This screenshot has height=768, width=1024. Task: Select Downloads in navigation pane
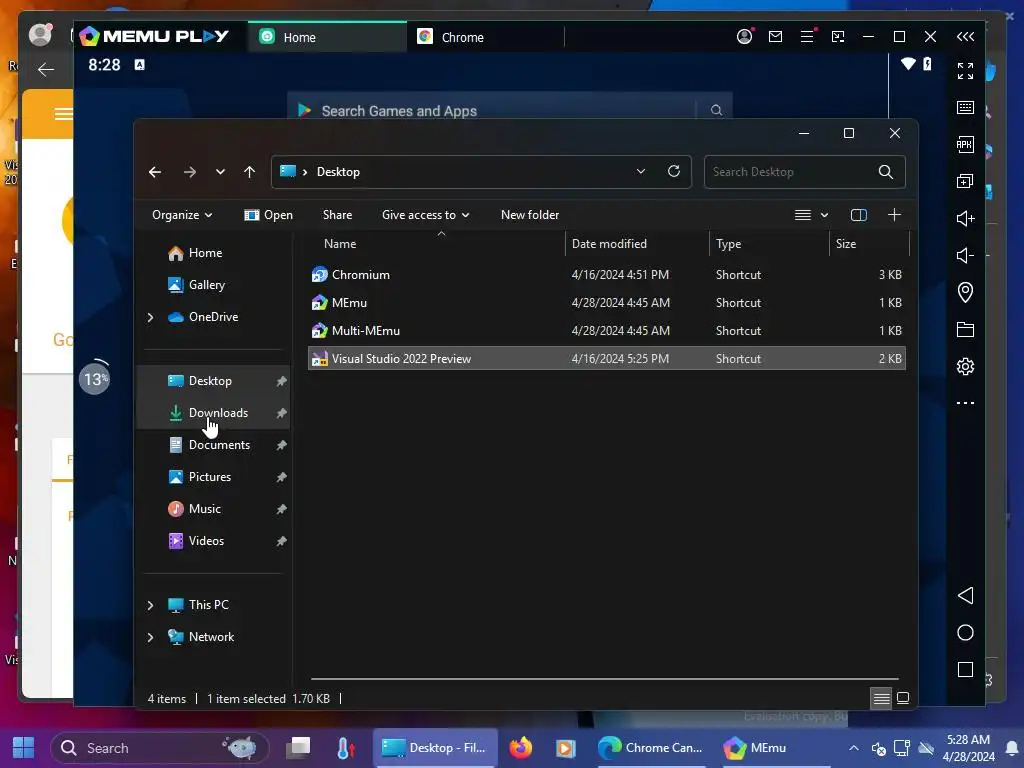(215, 413)
